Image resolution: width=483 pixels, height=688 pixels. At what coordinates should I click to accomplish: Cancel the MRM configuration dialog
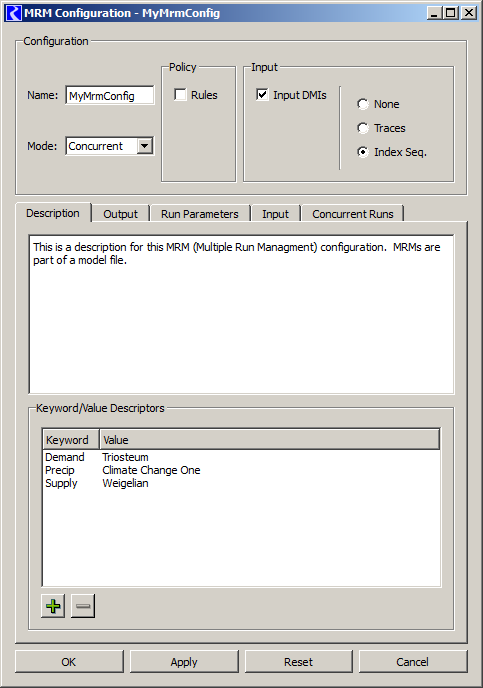click(x=413, y=662)
